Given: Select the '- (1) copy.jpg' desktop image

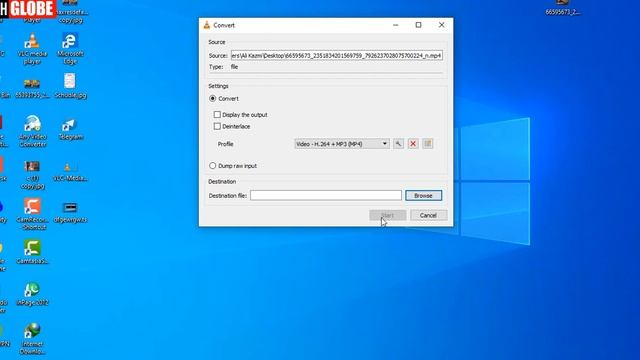Looking at the screenshot, I should click(32, 175).
